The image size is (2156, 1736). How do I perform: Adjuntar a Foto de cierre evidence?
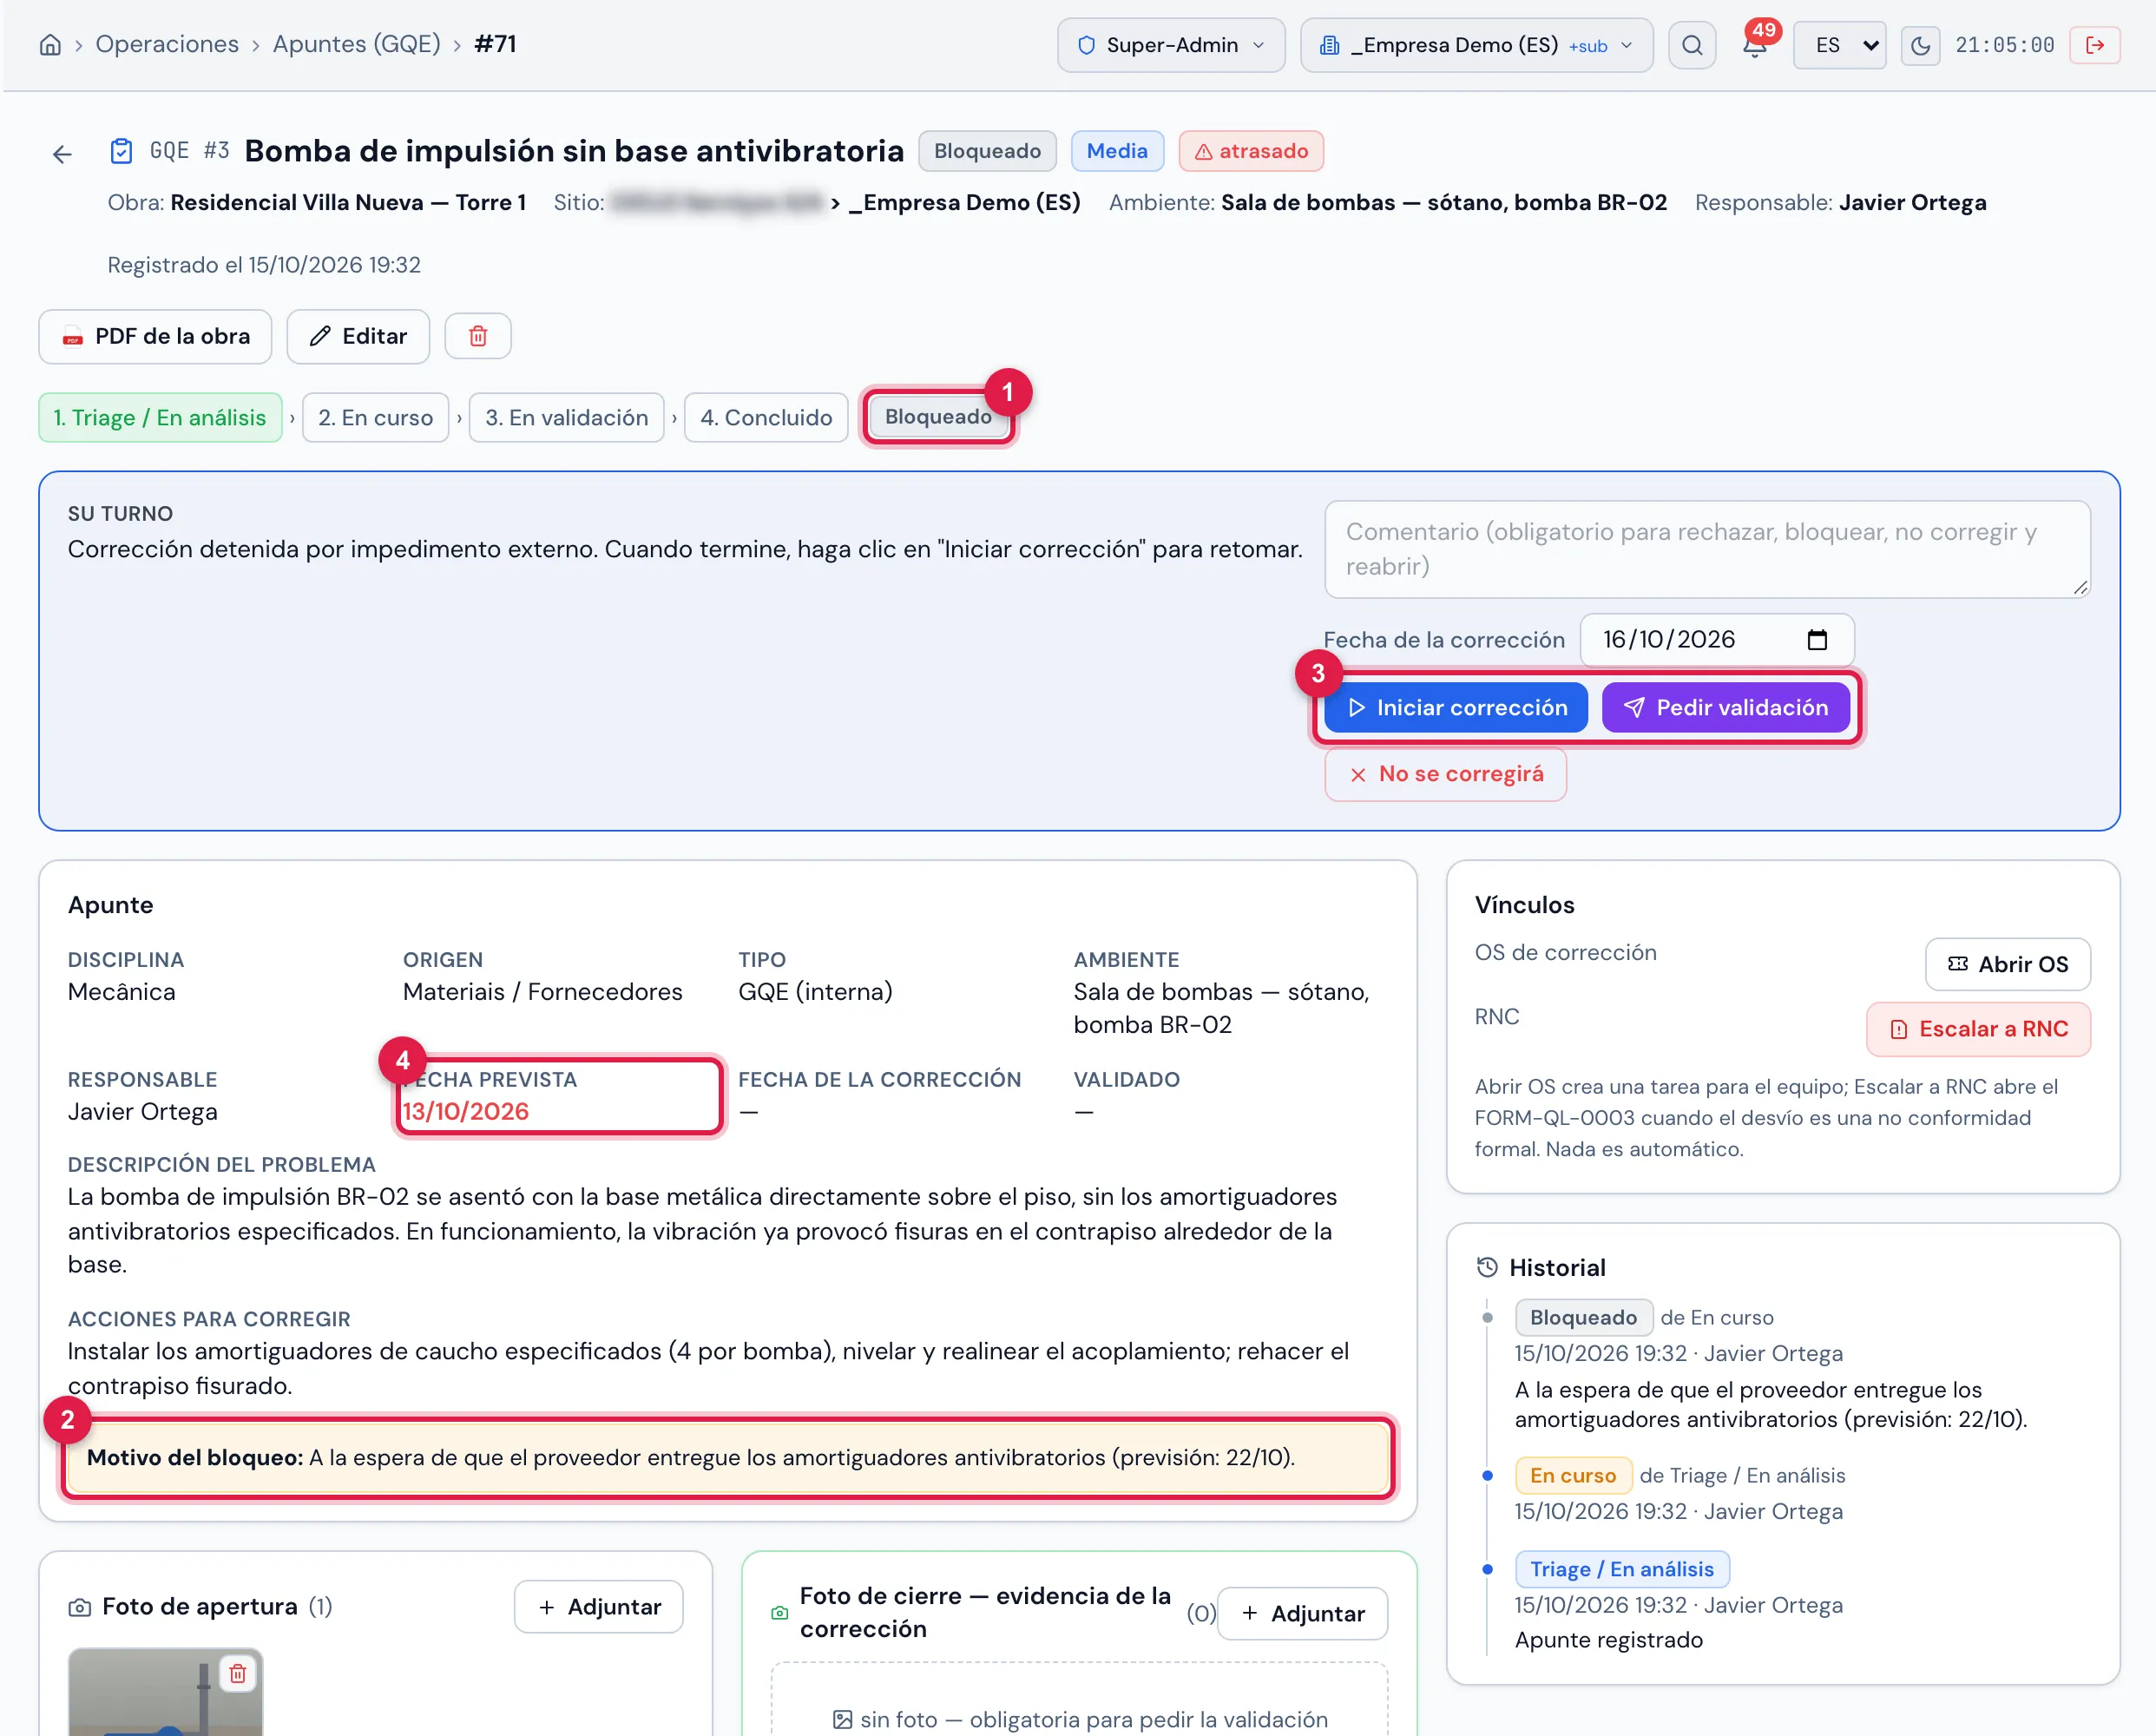click(x=1302, y=1613)
